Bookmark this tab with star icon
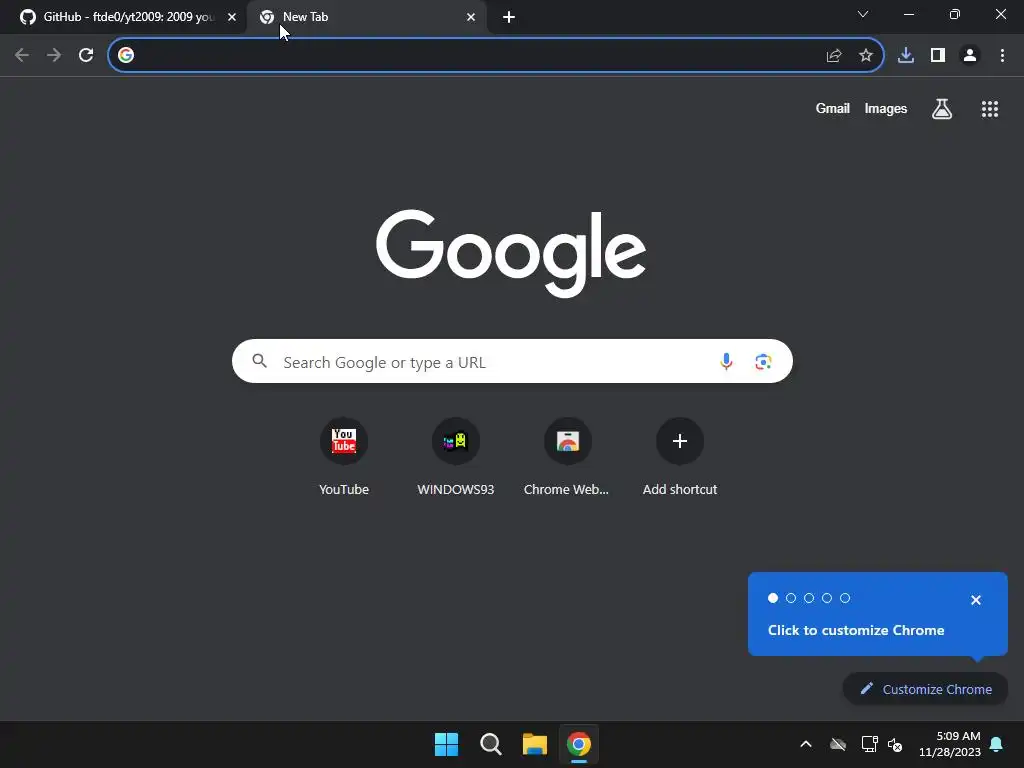This screenshot has height=768, width=1024. [x=866, y=56]
